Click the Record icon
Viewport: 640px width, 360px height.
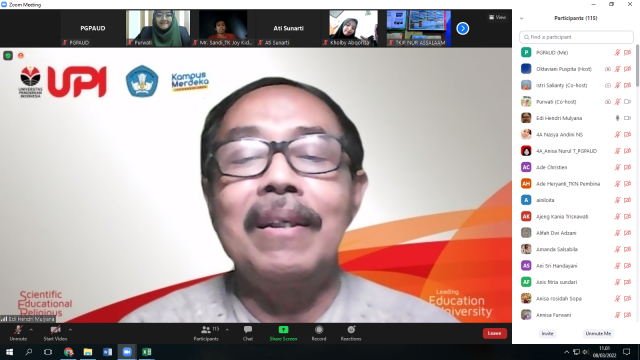[319, 329]
